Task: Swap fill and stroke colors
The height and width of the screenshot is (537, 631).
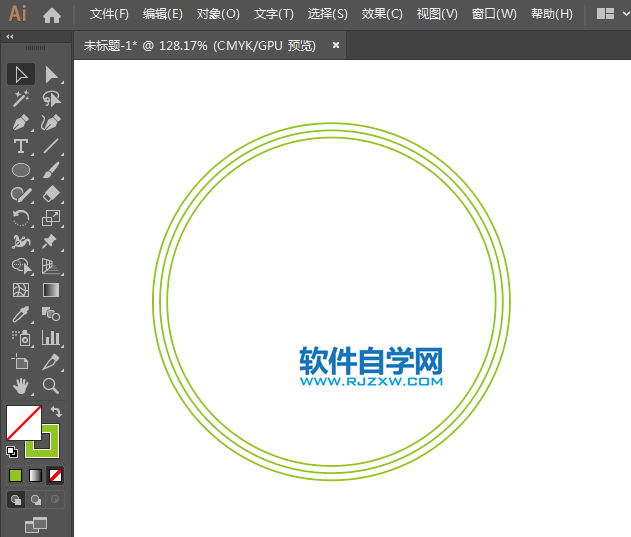Action: click(56, 411)
